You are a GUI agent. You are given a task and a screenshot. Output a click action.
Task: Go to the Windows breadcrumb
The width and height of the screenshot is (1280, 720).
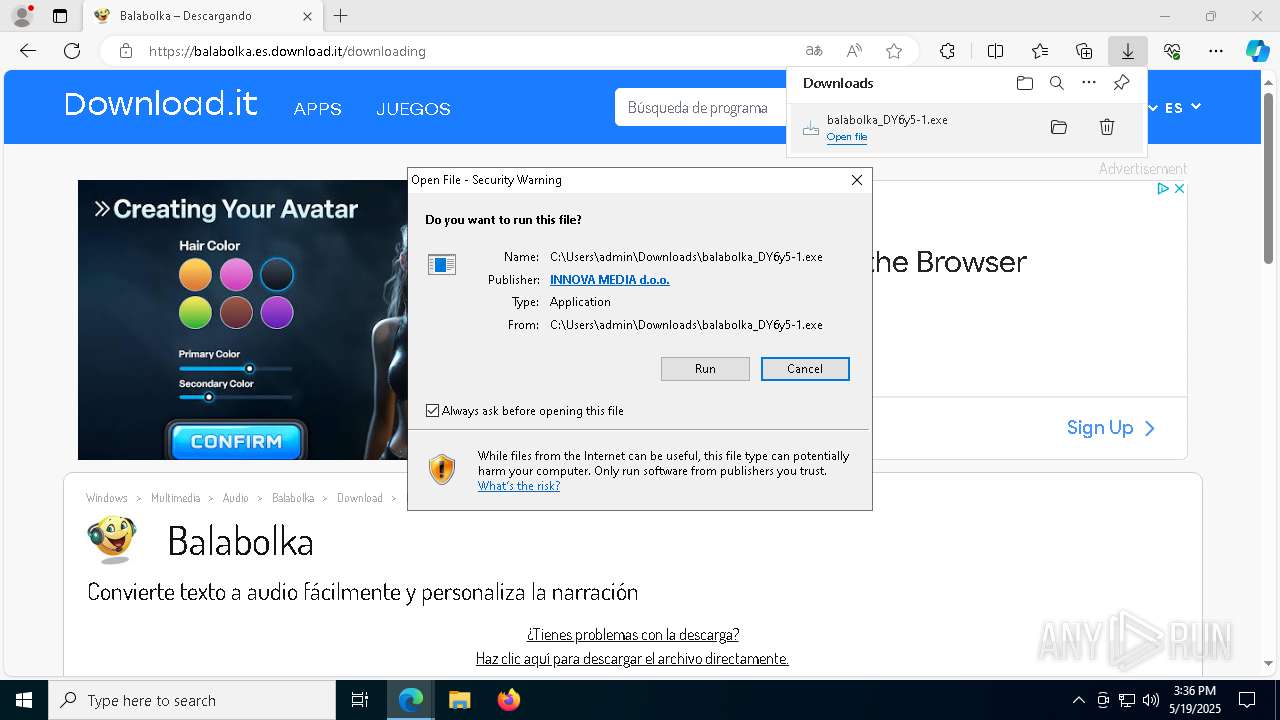(x=107, y=498)
